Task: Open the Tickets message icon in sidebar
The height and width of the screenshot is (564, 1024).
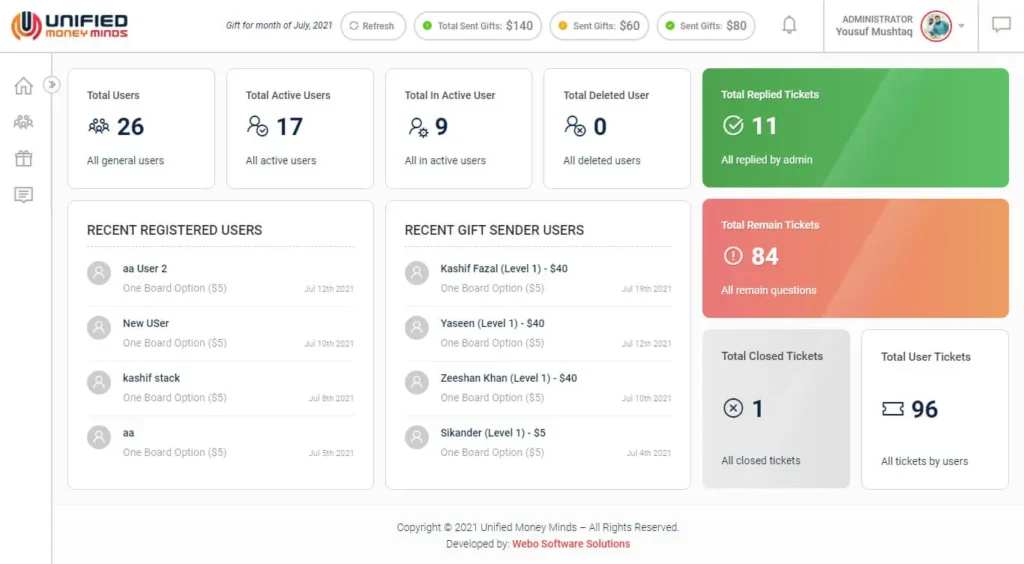Action: (23, 195)
